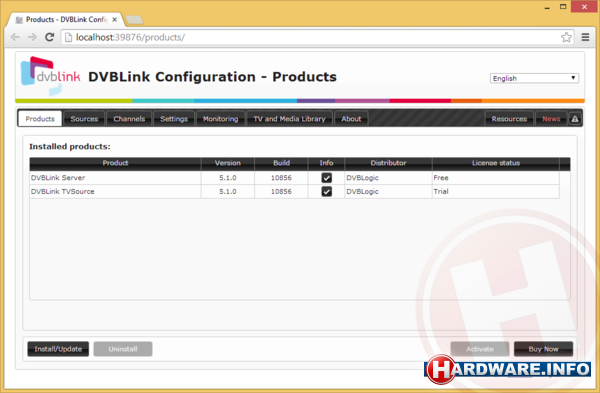The height and width of the screenshot is (393, 600).
Task: Click the Trial license status cell
Action: tap(496, 191)
